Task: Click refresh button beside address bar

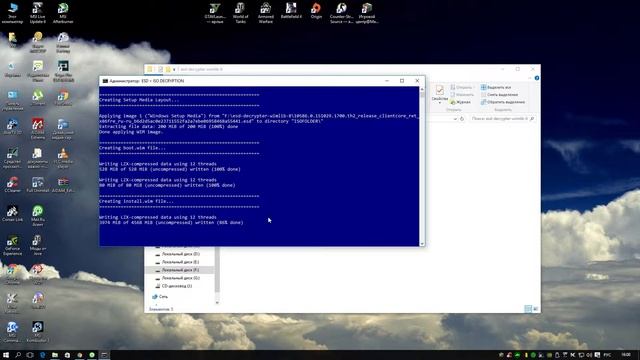Action: [462, 119]
